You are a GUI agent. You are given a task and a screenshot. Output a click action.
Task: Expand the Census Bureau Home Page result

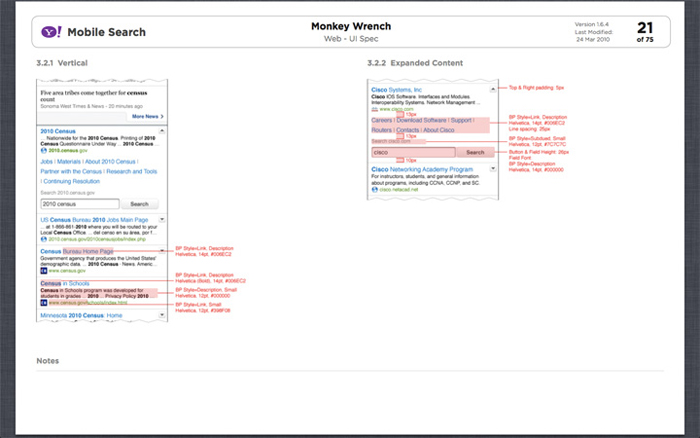click(162, 251)
